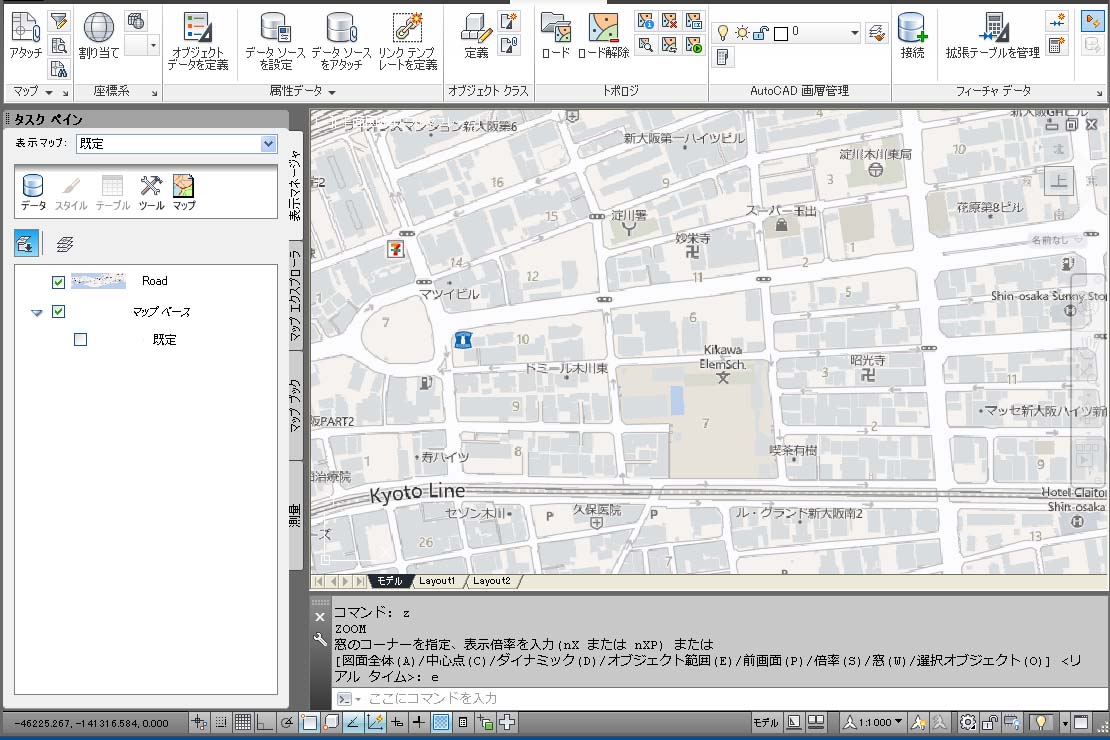Select the draw order layers icon
The width and height of the screenshot is (1110, 740).
64,244
